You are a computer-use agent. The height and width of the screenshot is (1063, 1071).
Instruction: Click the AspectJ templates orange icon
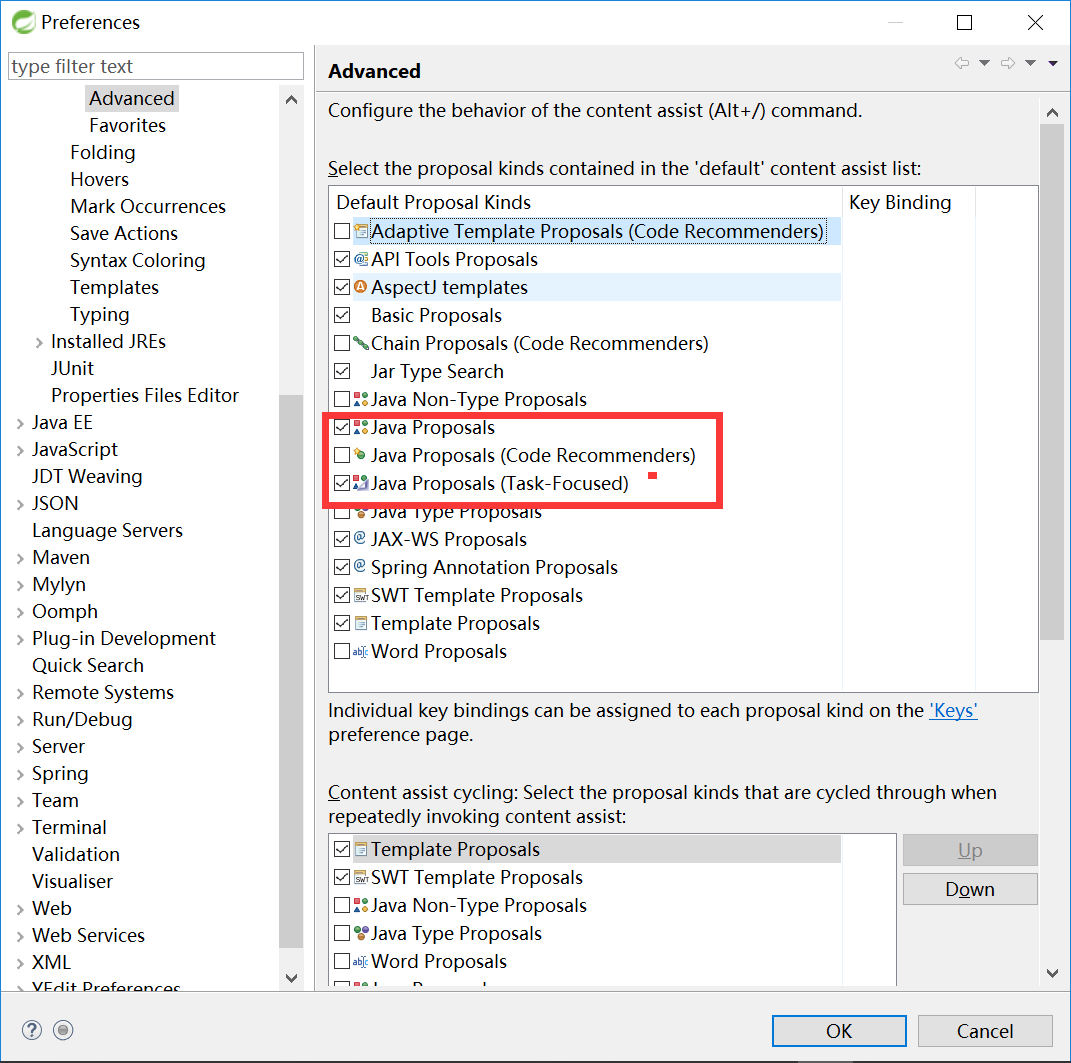click(x=361, y=287)
